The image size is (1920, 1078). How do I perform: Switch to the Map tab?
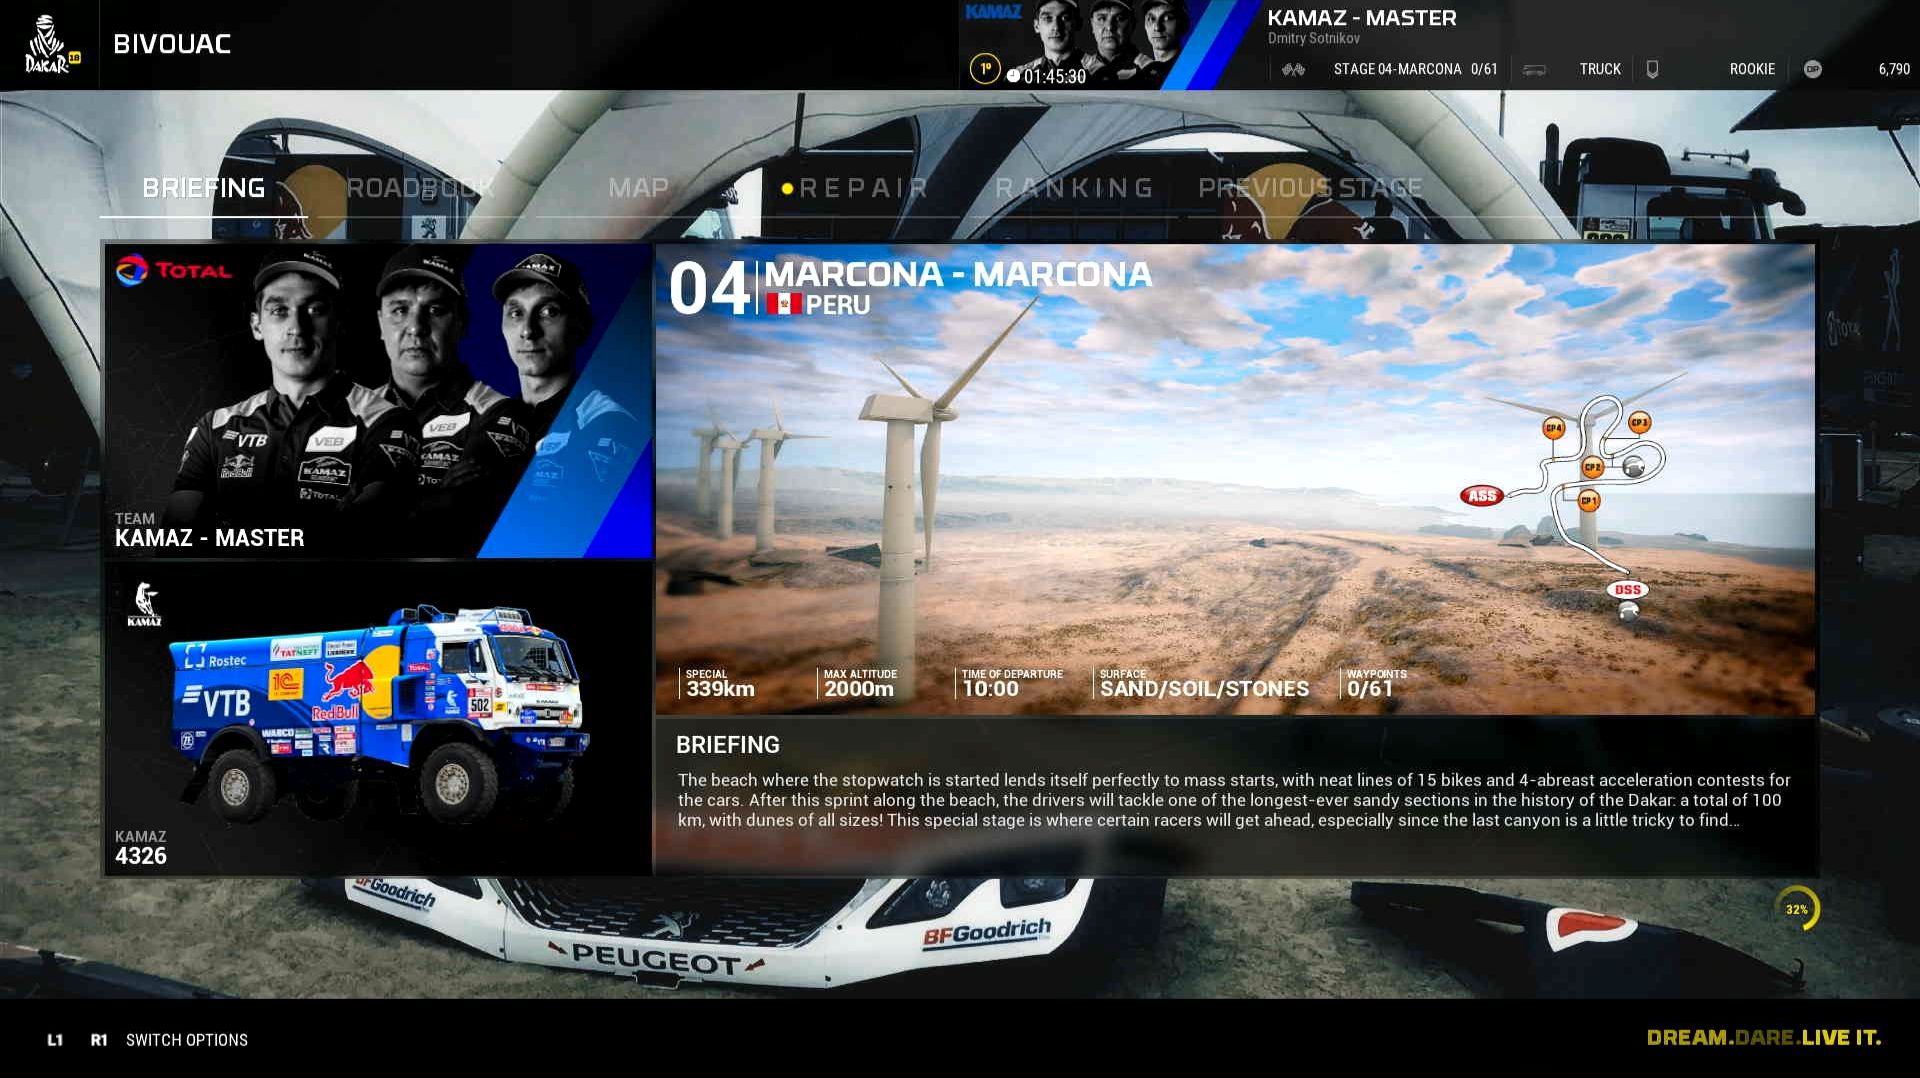(x=638, y=188)
